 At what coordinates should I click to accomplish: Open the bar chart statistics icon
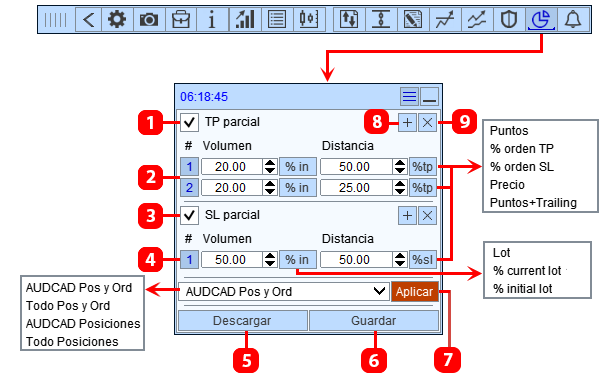click(x=245, y=19)
